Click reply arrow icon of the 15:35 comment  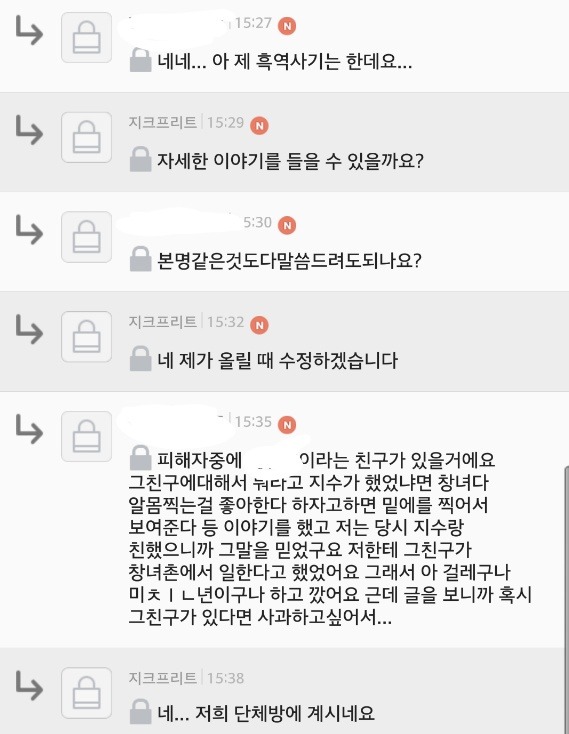[x=29, y=429]
